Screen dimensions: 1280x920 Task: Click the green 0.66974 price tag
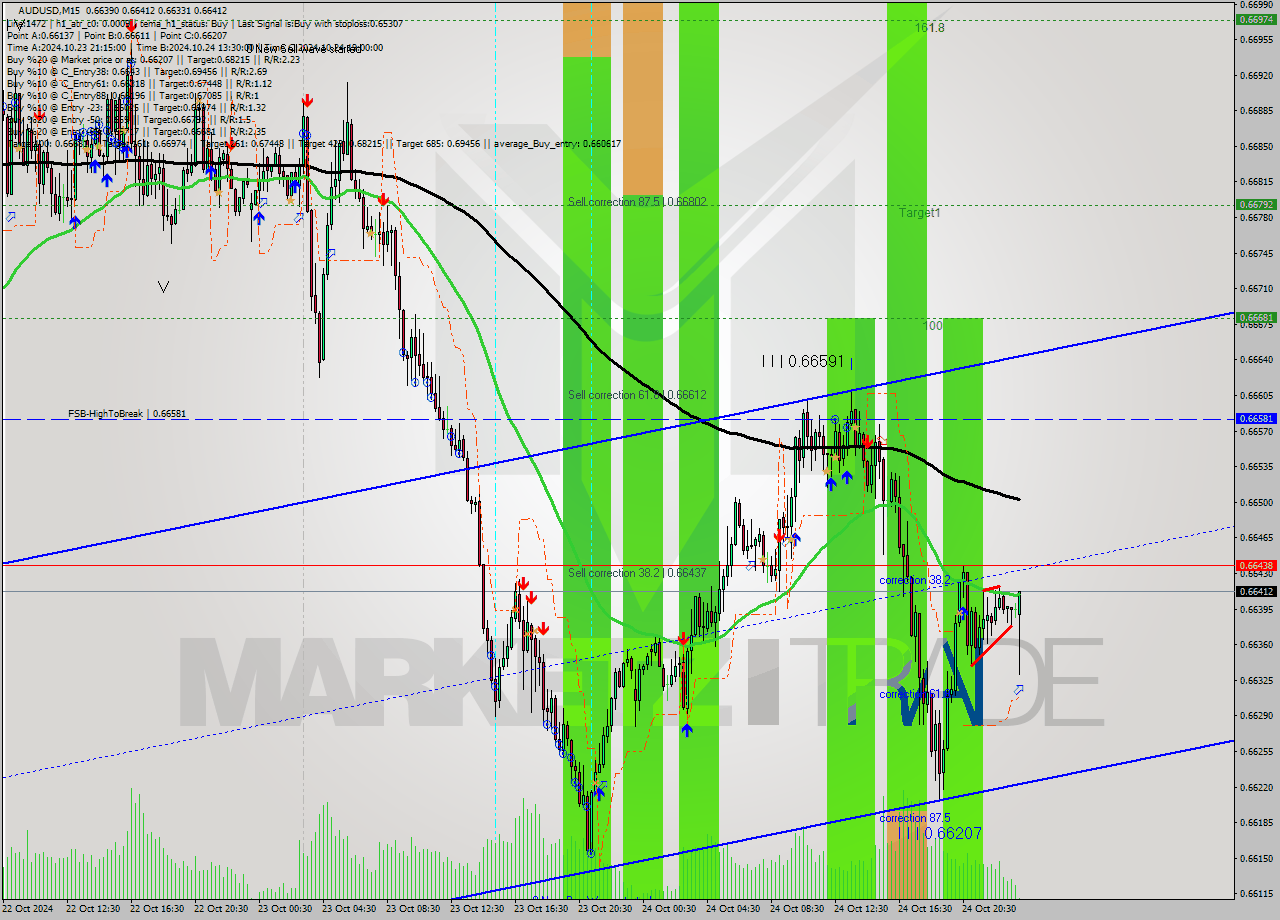click(1255, 19)
